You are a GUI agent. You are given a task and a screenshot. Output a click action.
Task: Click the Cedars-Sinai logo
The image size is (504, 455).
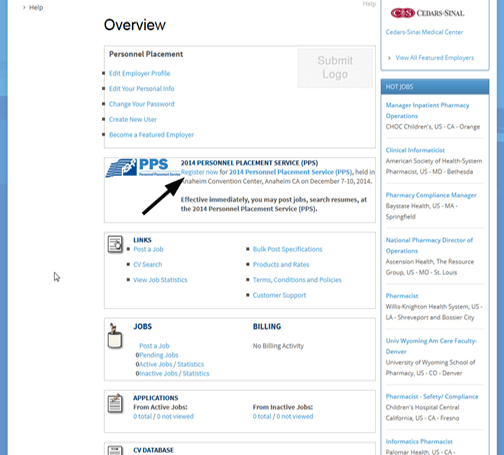click(427, 13)
